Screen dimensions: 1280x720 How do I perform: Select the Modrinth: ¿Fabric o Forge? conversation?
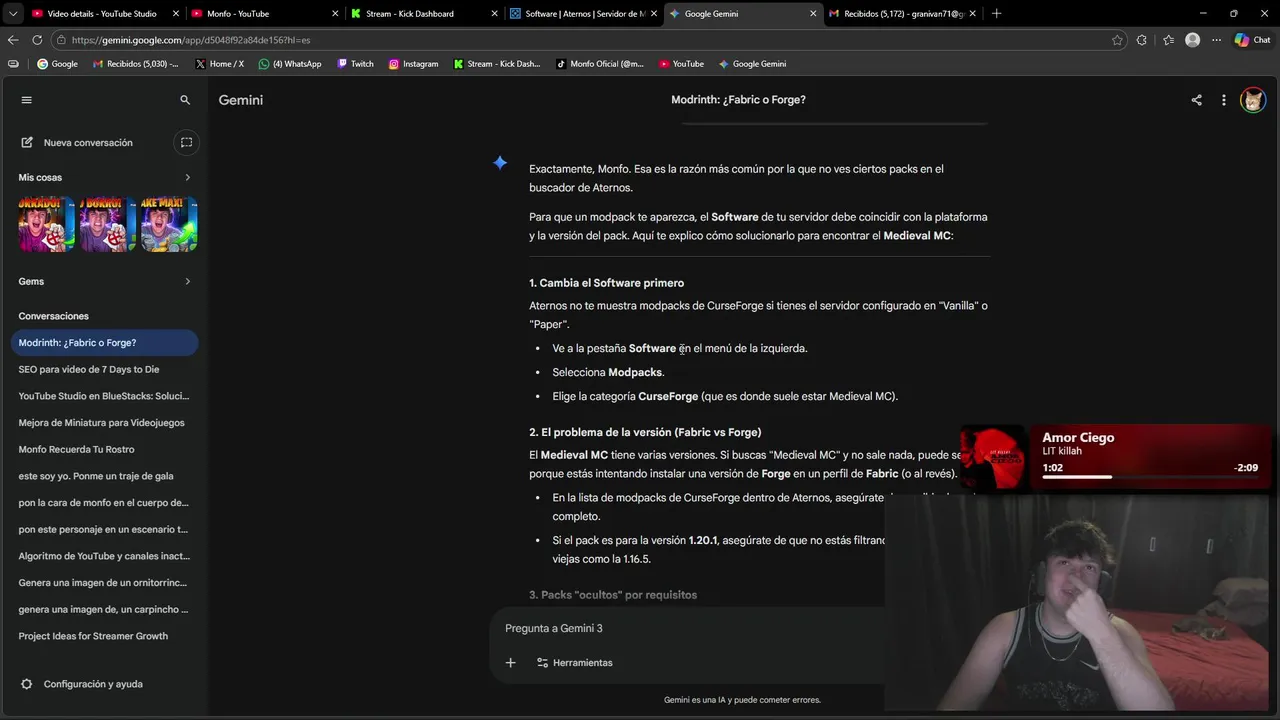[x=104, y=343]
